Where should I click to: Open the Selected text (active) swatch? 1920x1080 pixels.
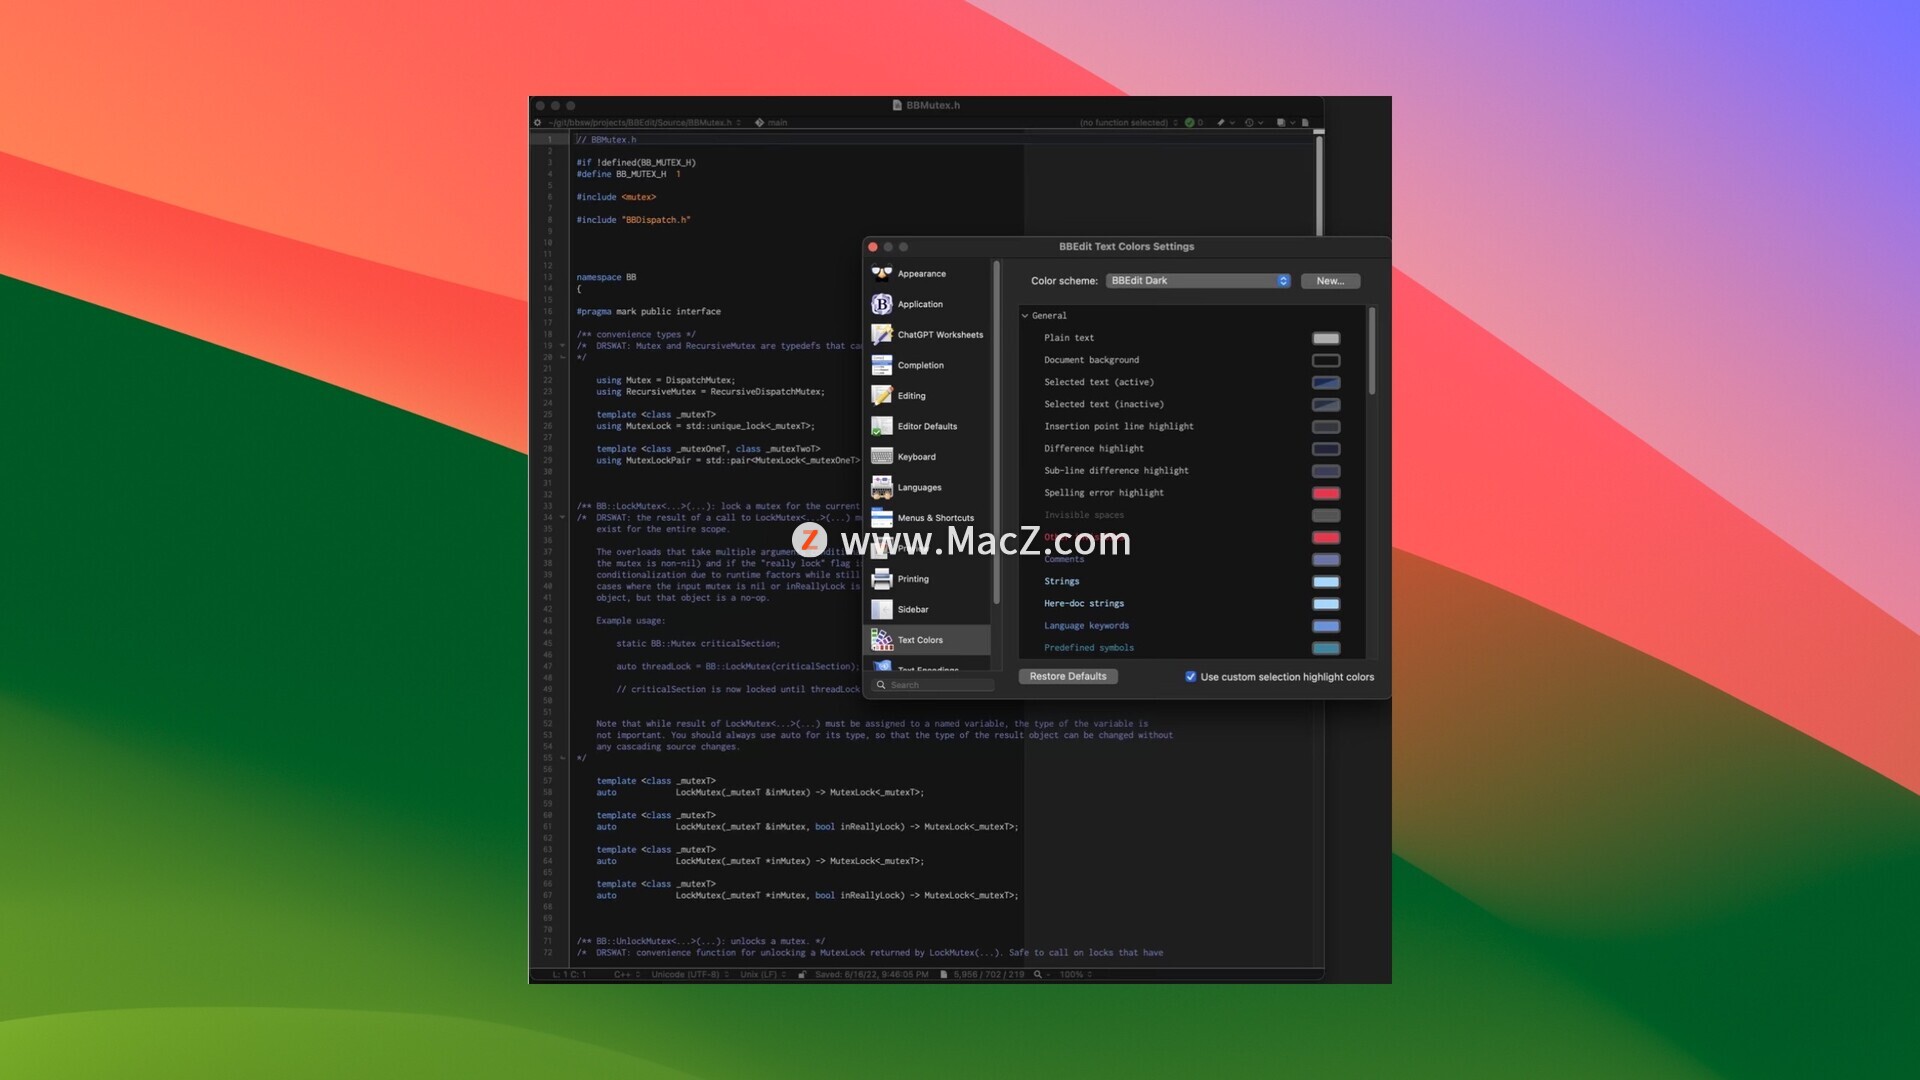point(1326,382)
